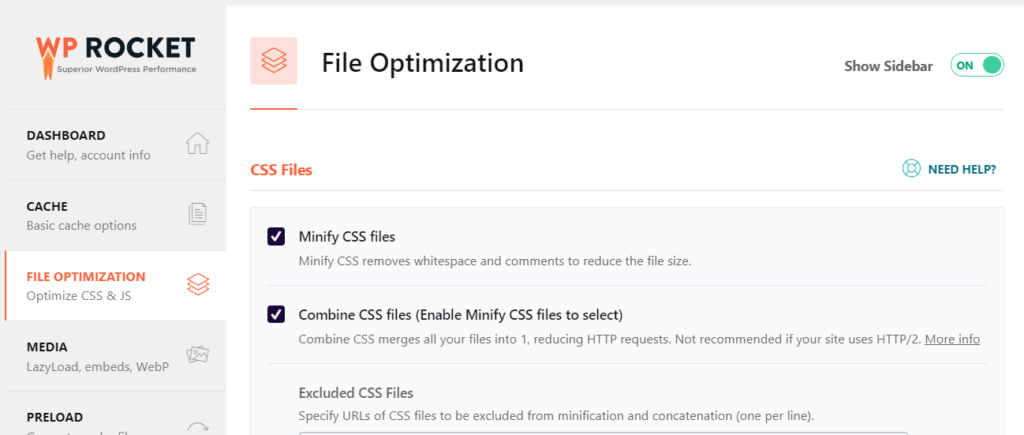
Task: Click the Minify CSS files label
Action: pos(347,236)
